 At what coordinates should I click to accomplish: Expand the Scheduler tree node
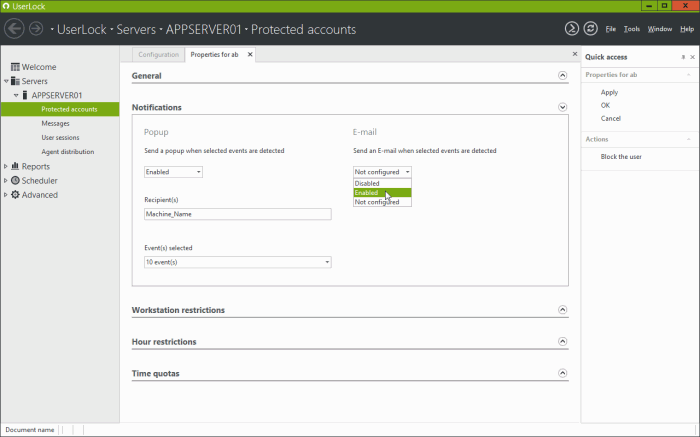click(x=6, y=180)
